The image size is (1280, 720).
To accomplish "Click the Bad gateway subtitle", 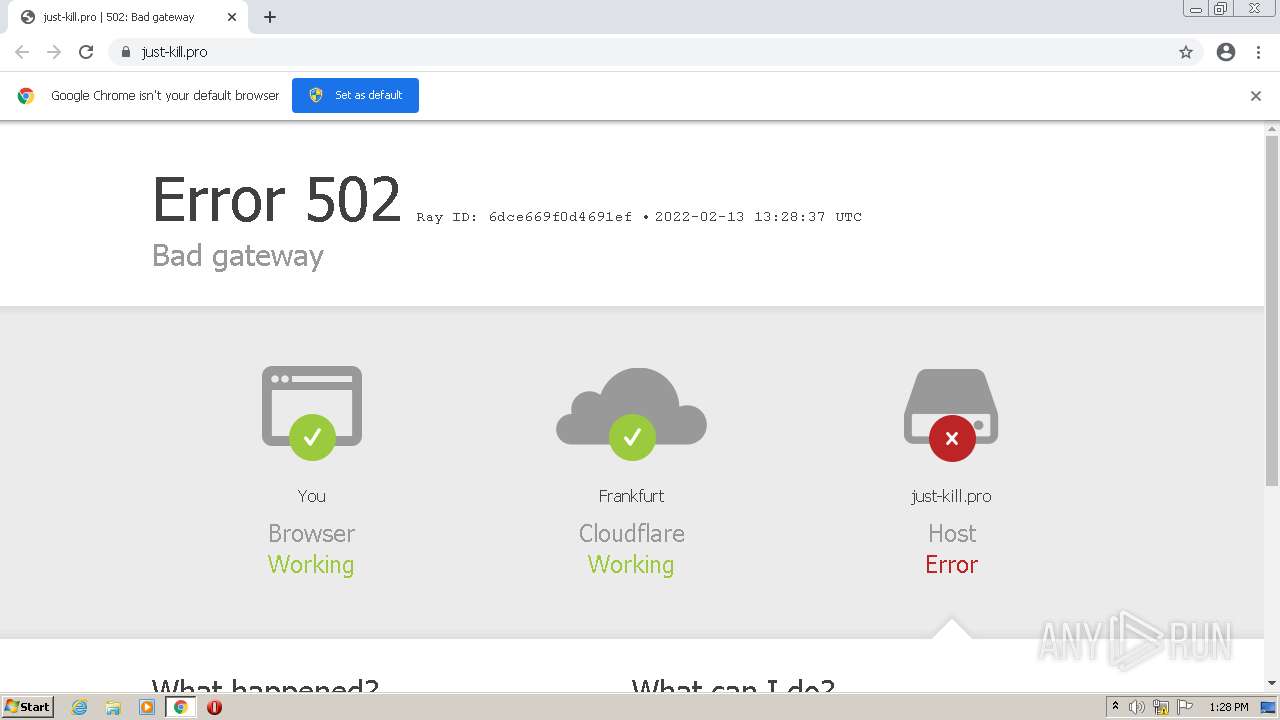I will (x=238, y=256).
